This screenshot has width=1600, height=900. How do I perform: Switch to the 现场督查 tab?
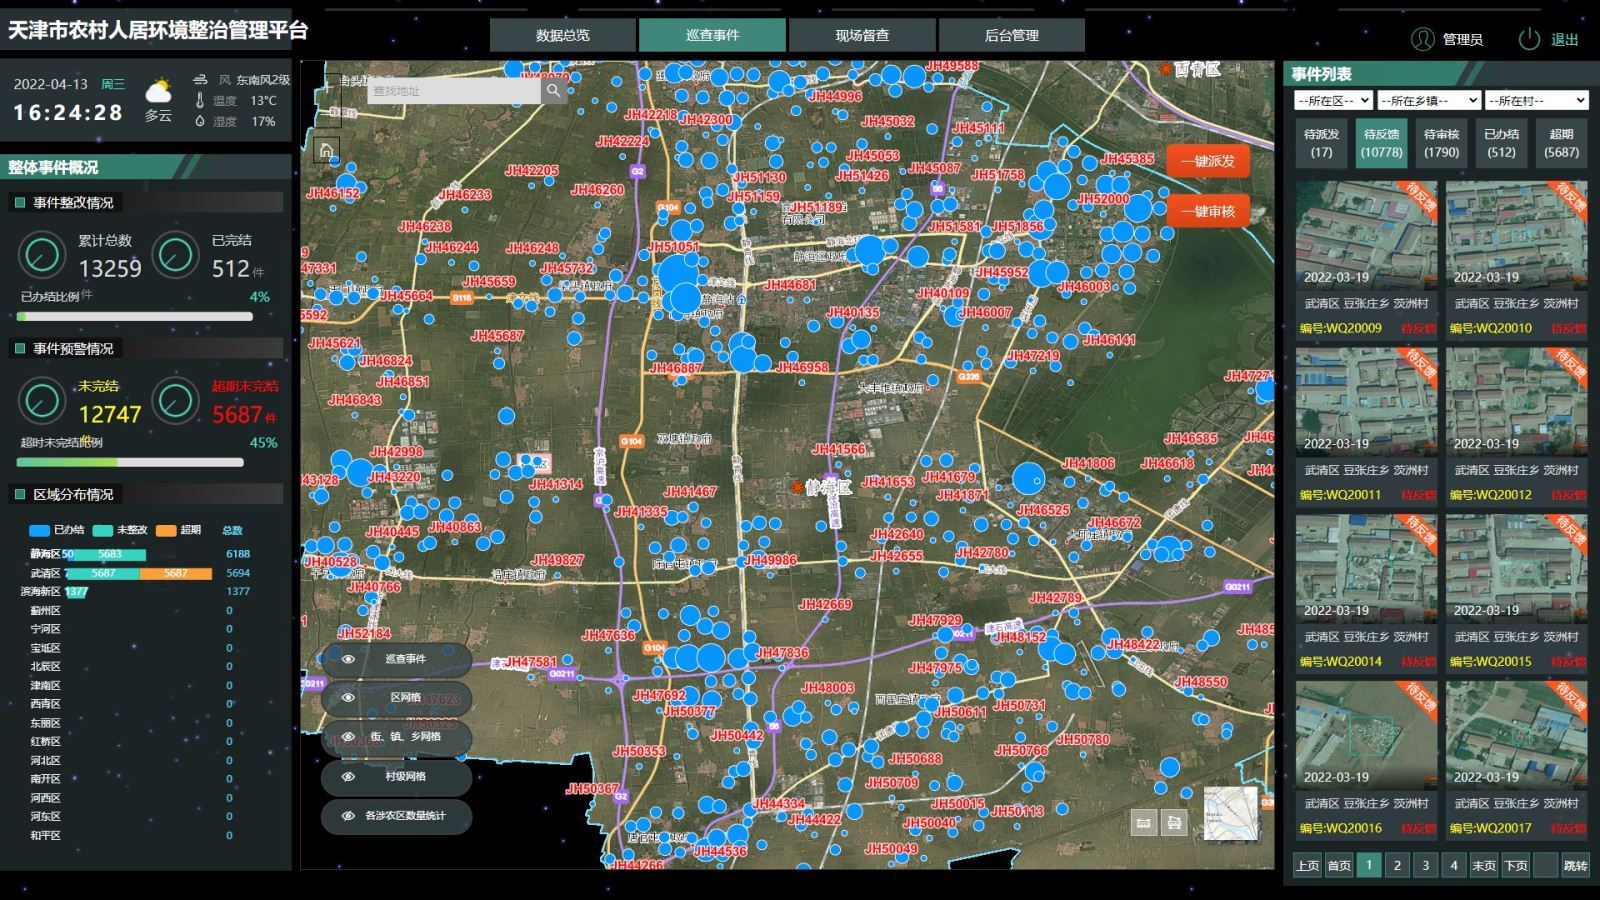(862, 35)
